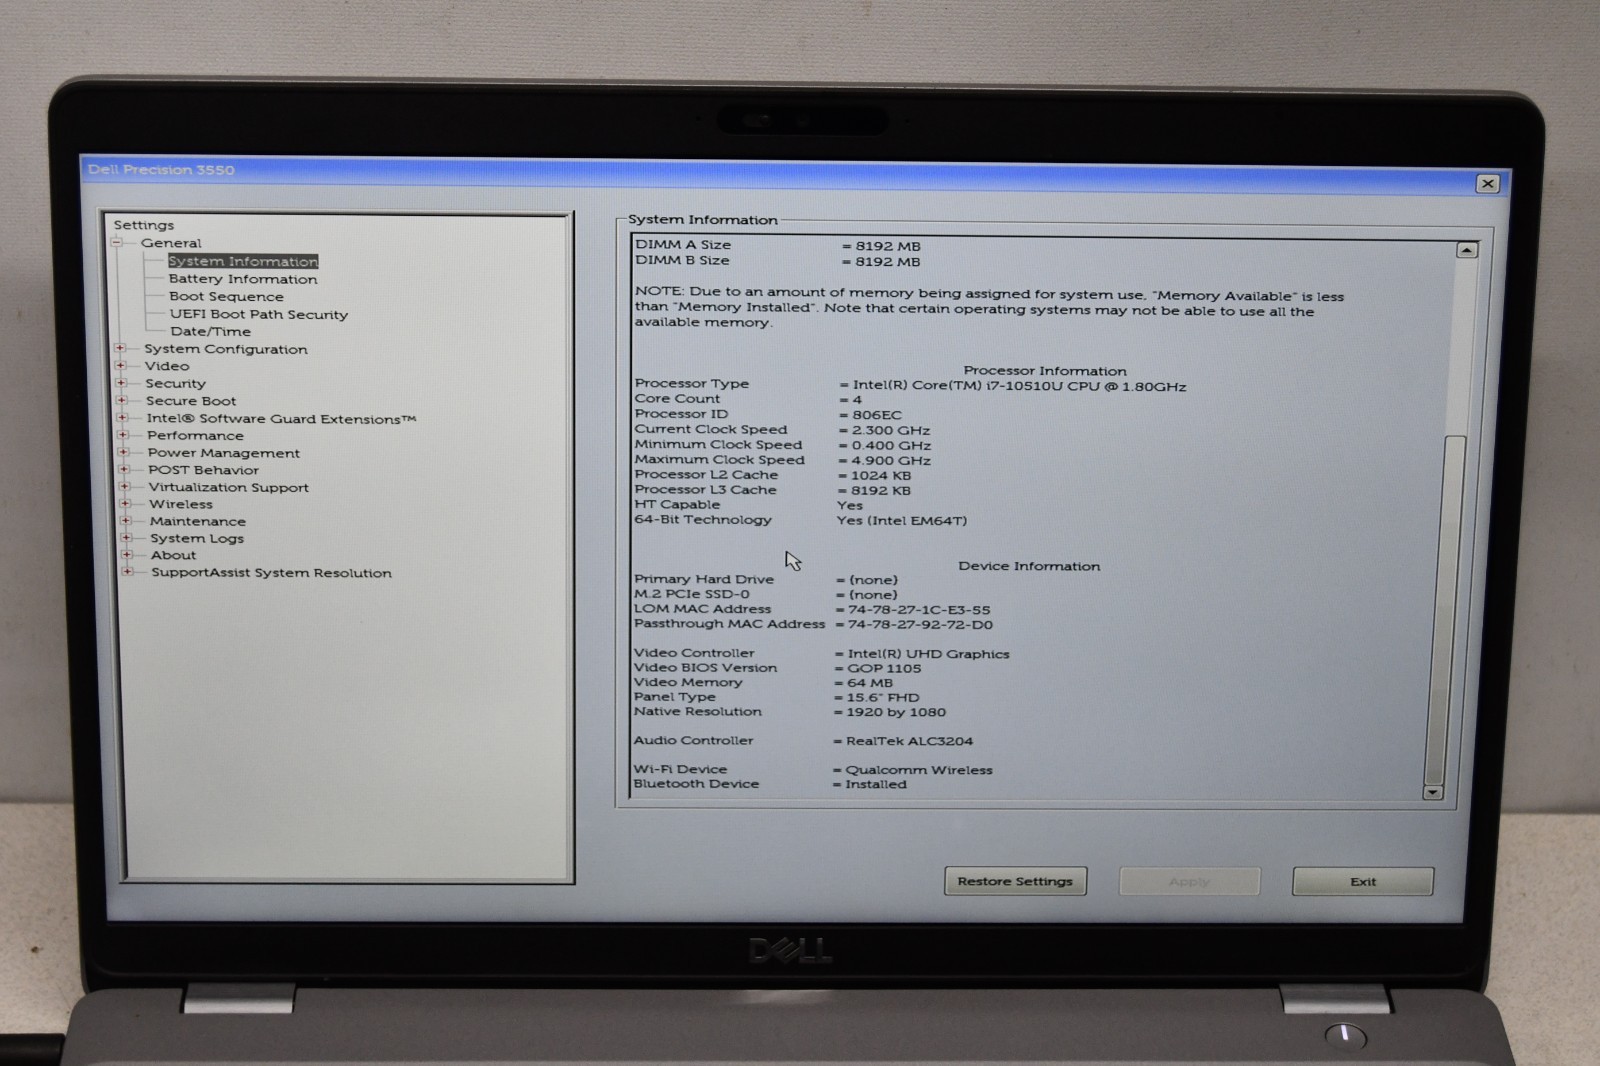This screenshot has height=1066, width=1600.
Task: Select the About label
Action: (x=173, y=555)
